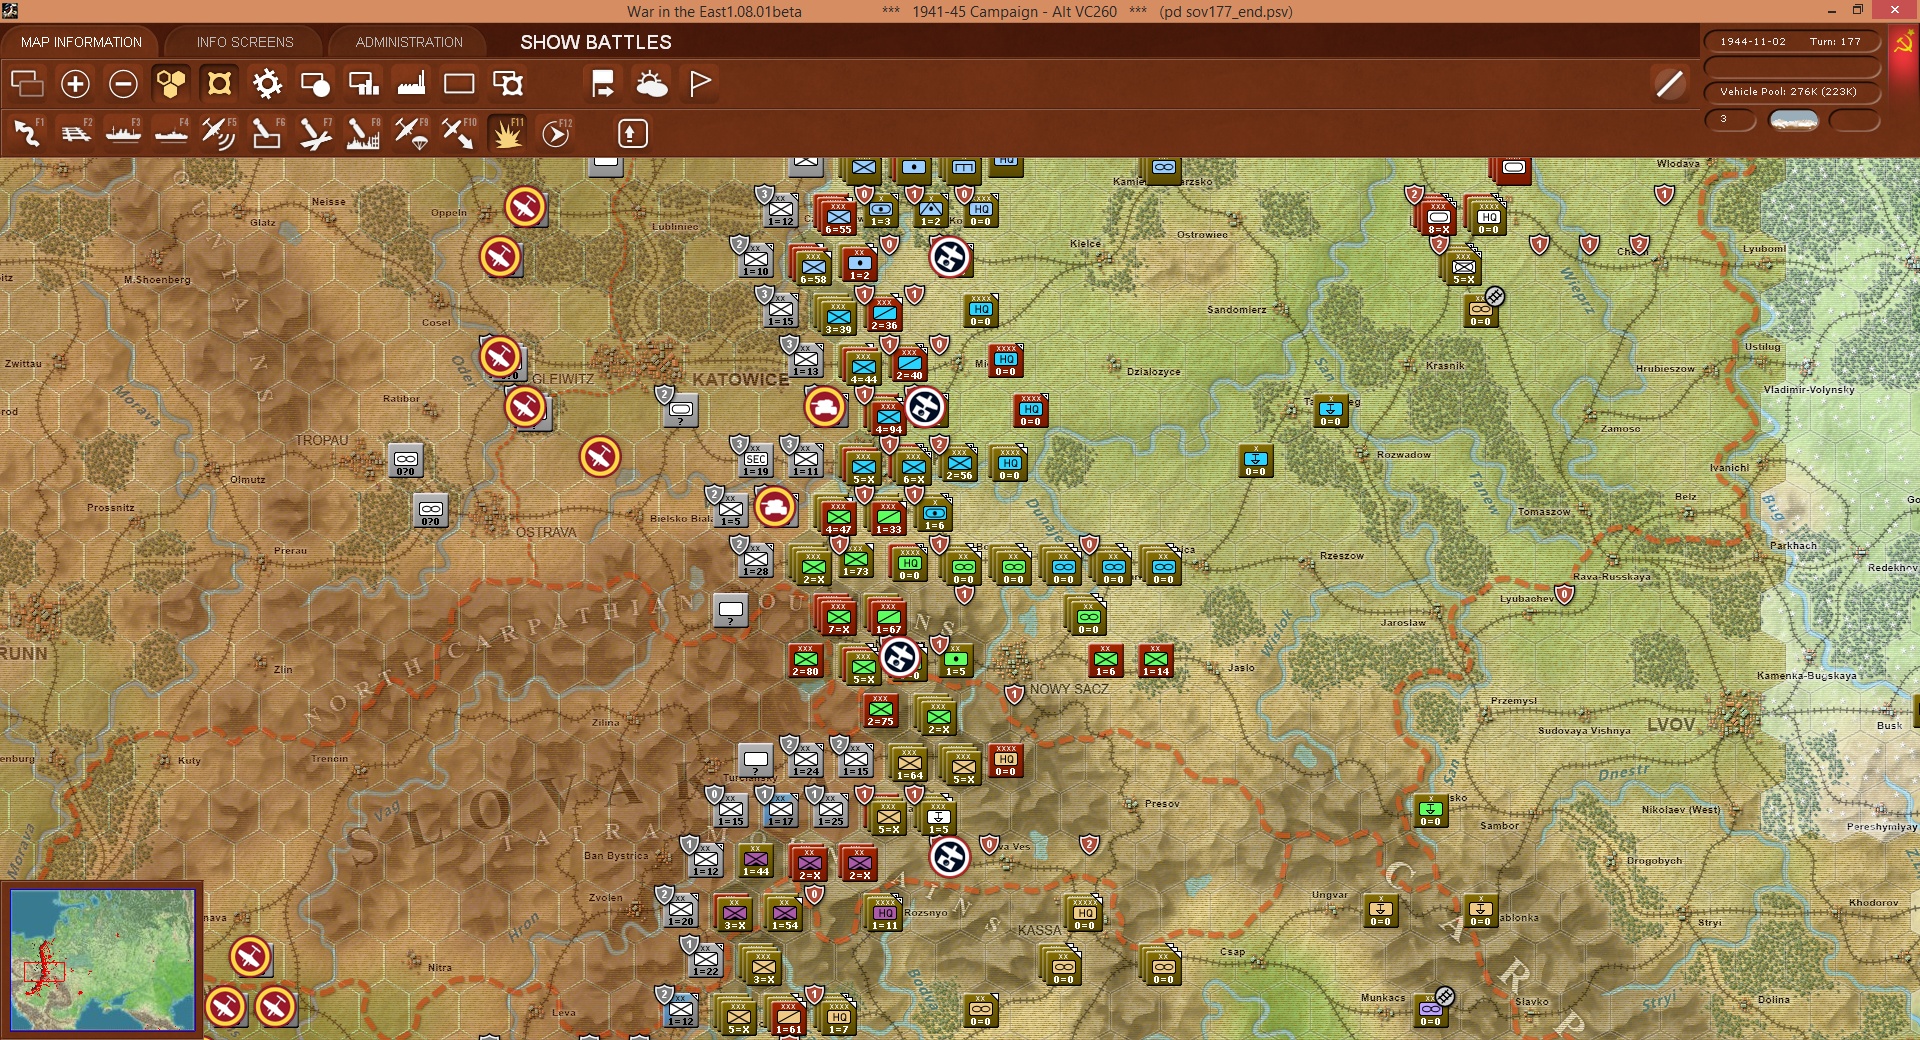
Task: Select the F4 amphibious mode icon
Action: coord(171,133)
